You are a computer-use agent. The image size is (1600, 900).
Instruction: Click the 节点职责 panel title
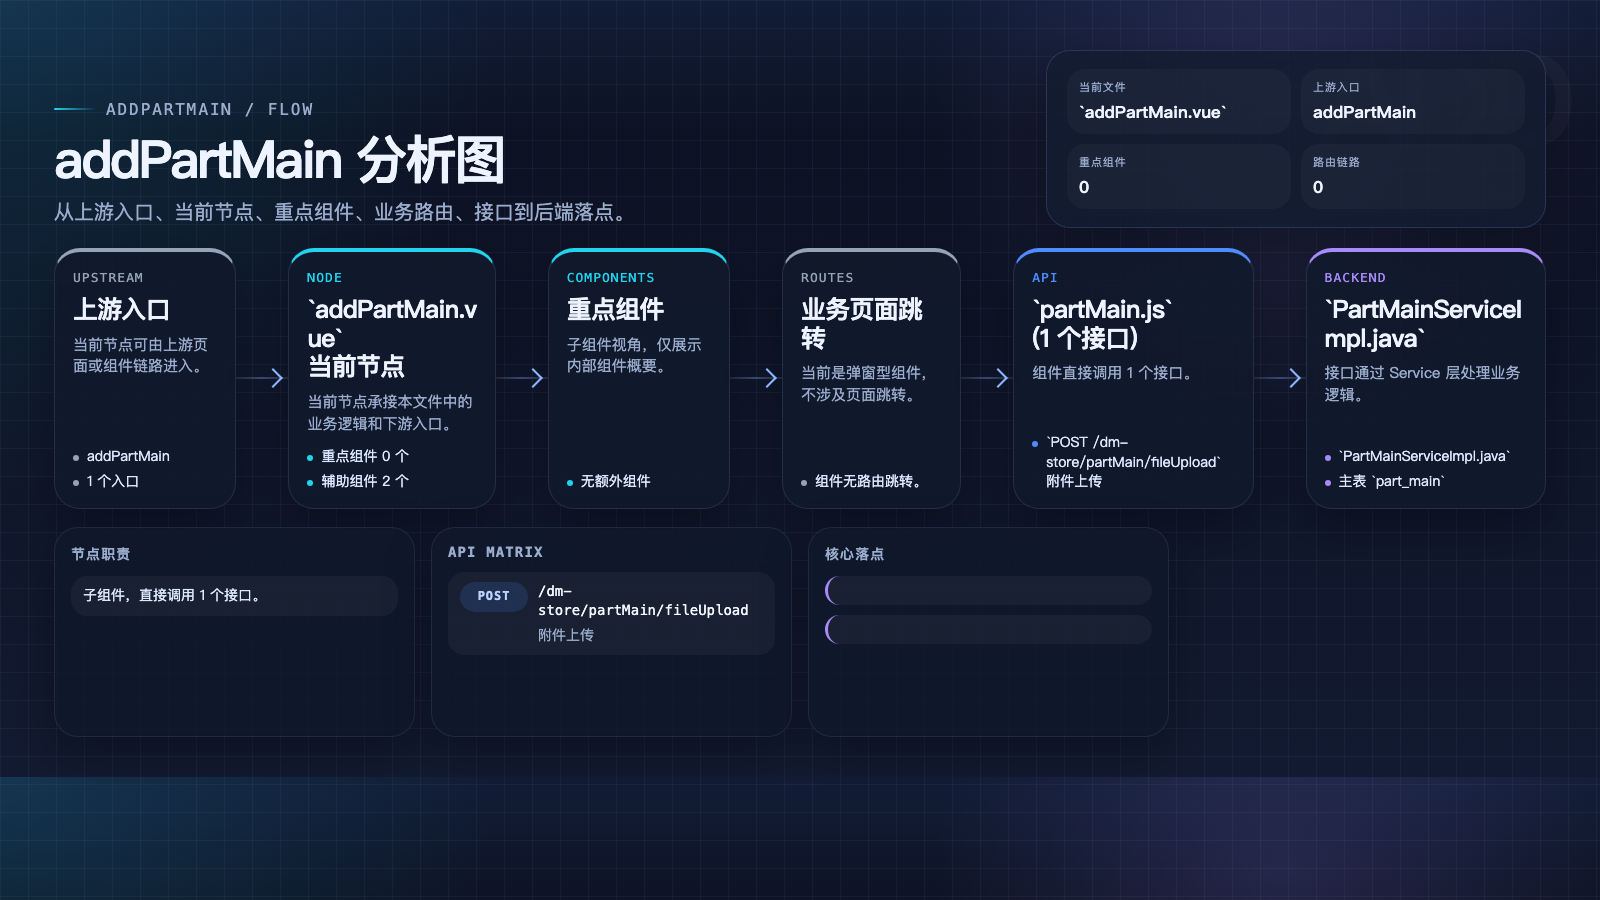(x=100, y=554)
